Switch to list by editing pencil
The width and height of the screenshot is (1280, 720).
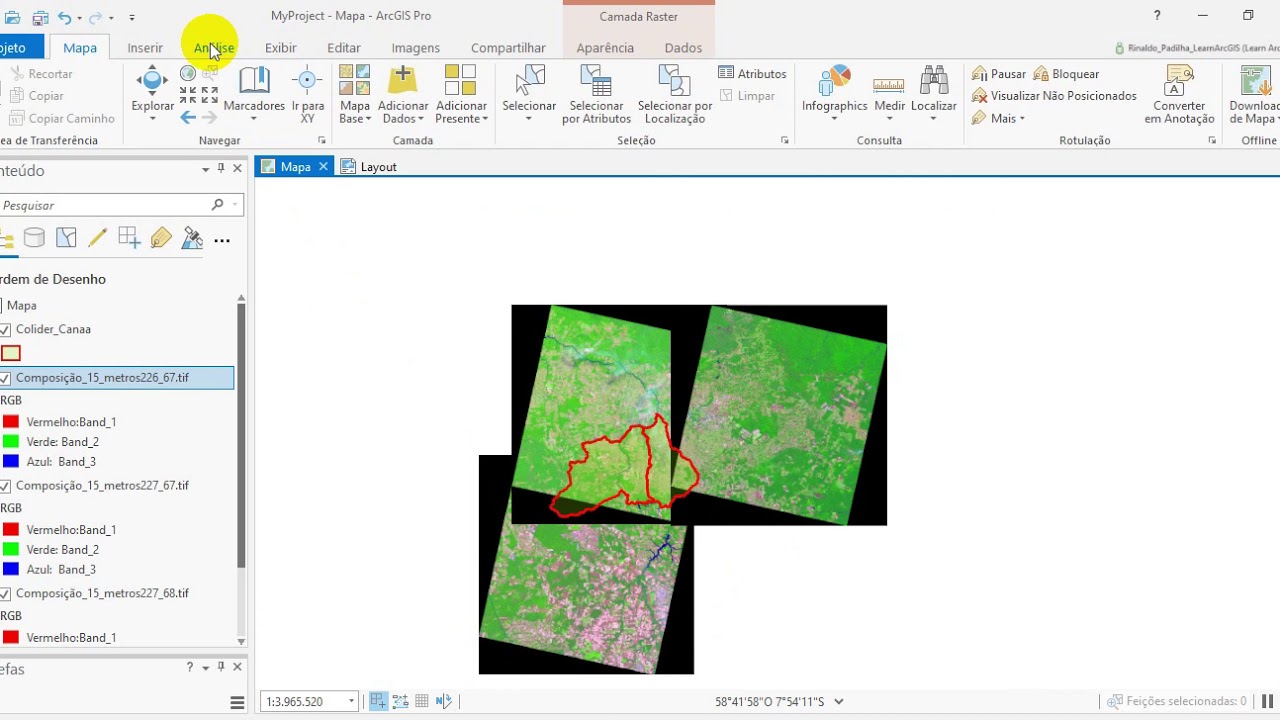click(97, 238)
